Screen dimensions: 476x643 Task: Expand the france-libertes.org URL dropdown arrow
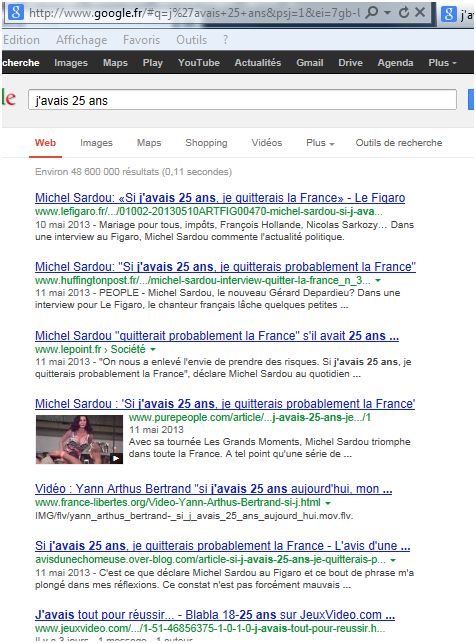tap(328, 503)
